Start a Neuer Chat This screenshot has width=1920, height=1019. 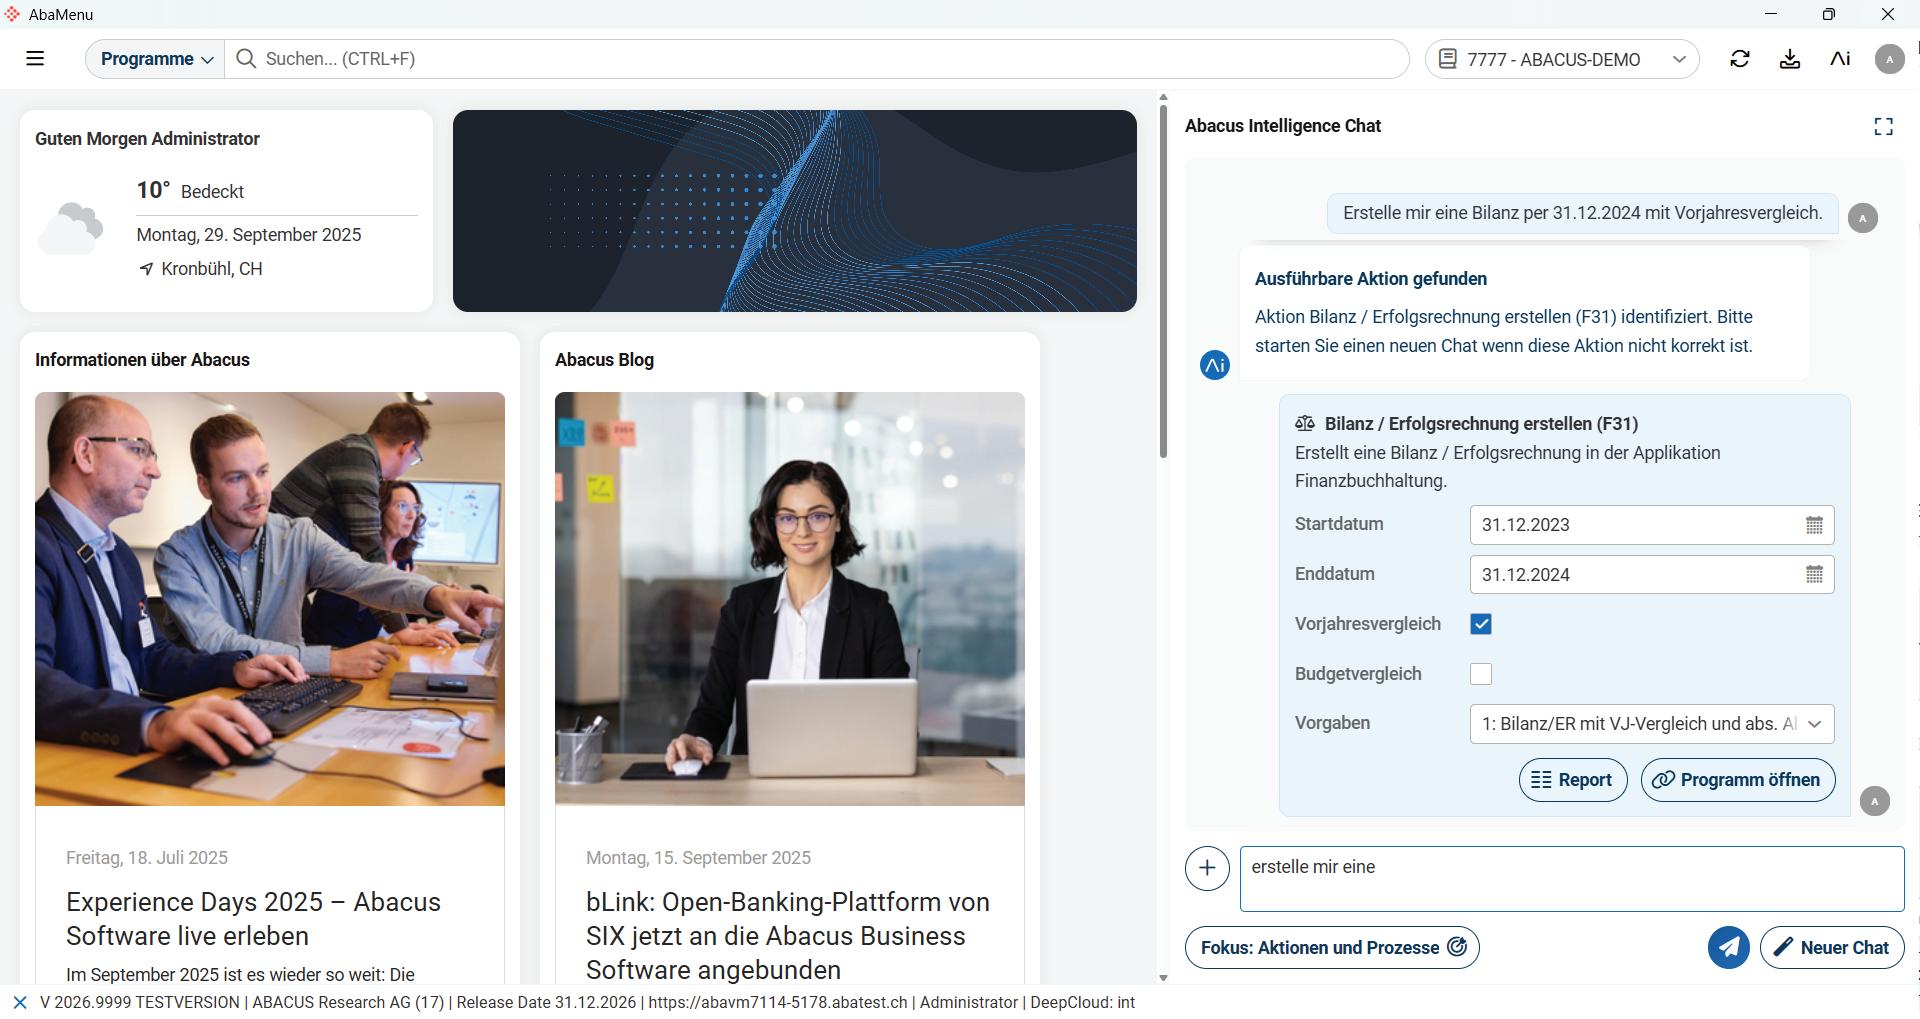[x=1832, y=947]
